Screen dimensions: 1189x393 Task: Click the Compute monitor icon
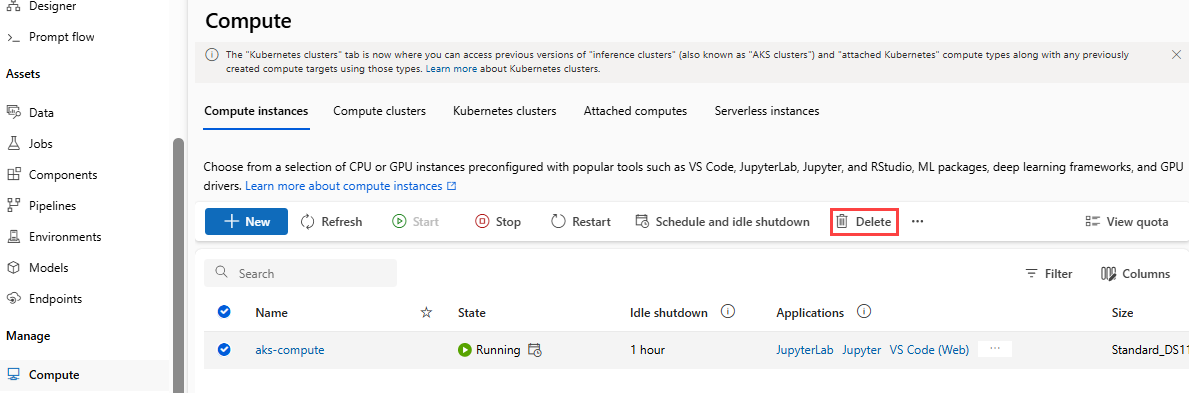13,375
